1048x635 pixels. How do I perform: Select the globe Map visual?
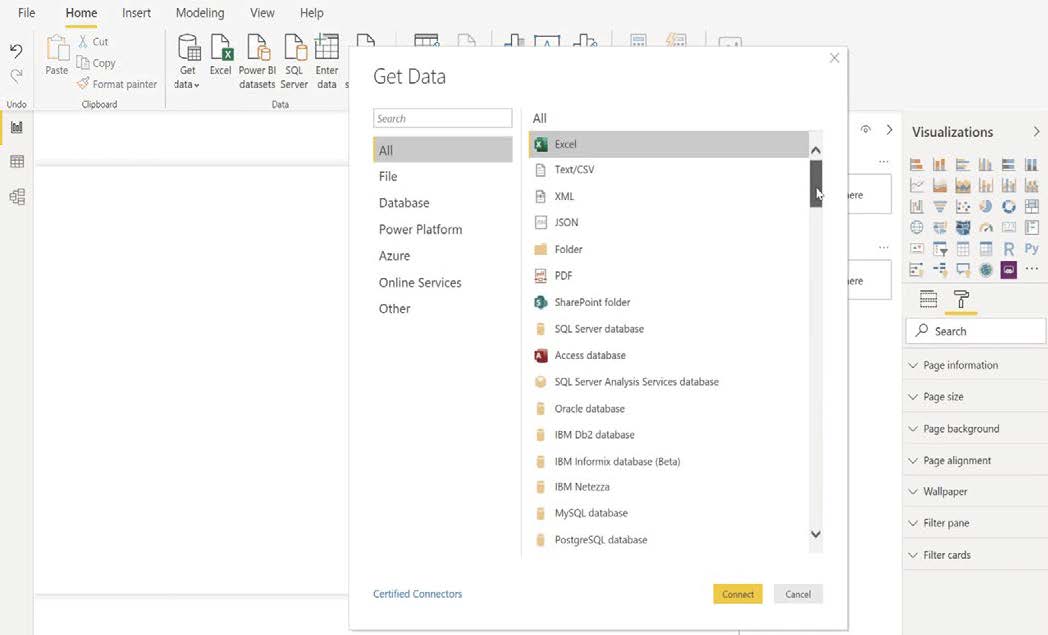tap(917, 228)
